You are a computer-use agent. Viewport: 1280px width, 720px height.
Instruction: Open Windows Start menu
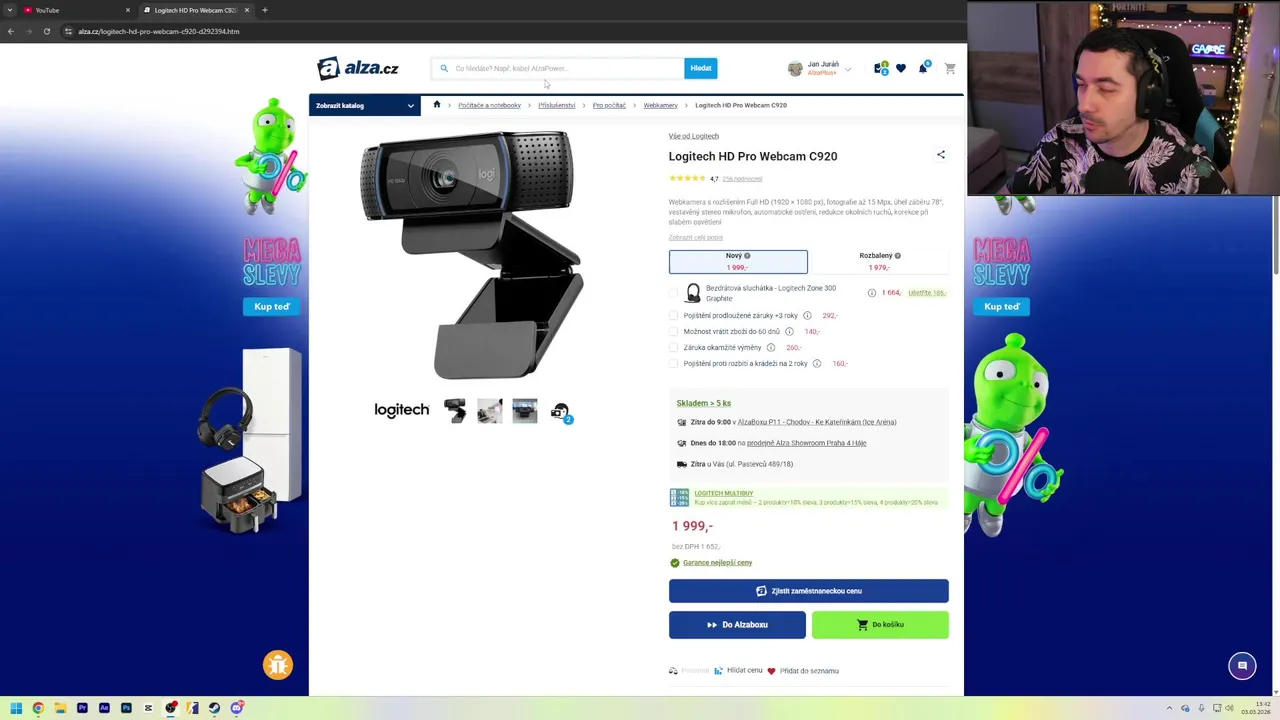pyautogui.click(x=16, y=708)
